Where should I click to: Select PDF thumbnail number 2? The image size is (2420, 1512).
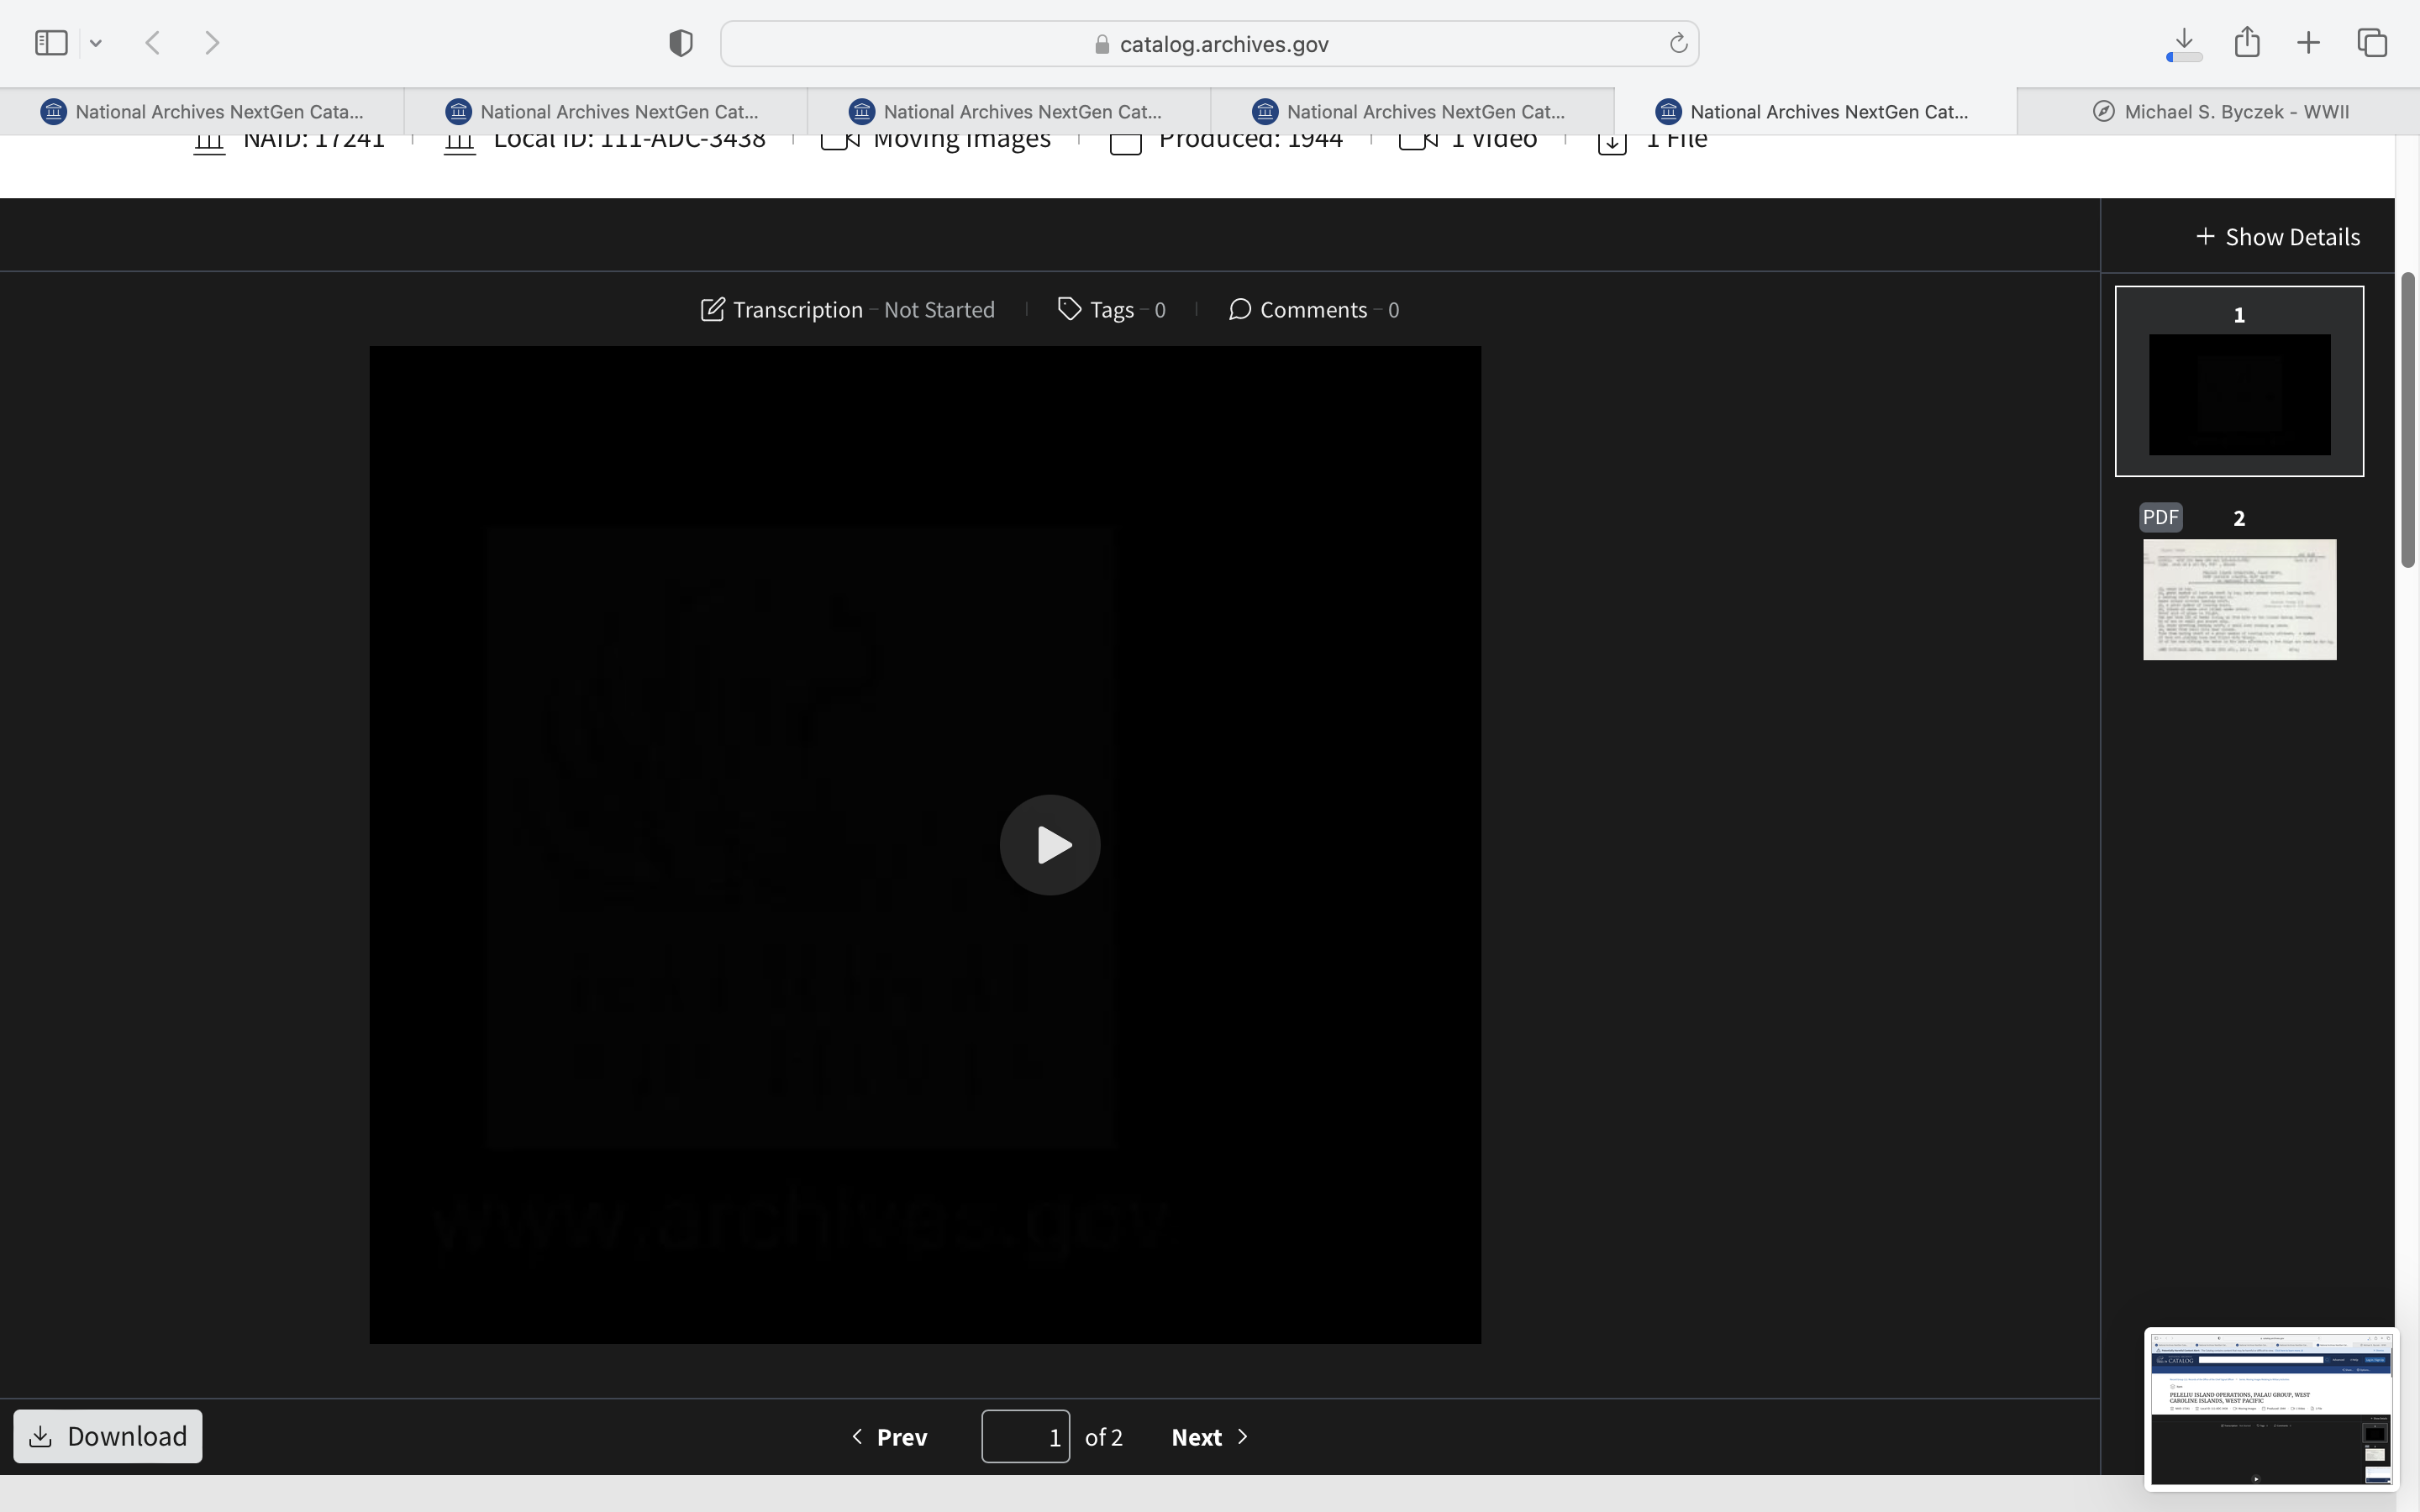[2239, 598]
